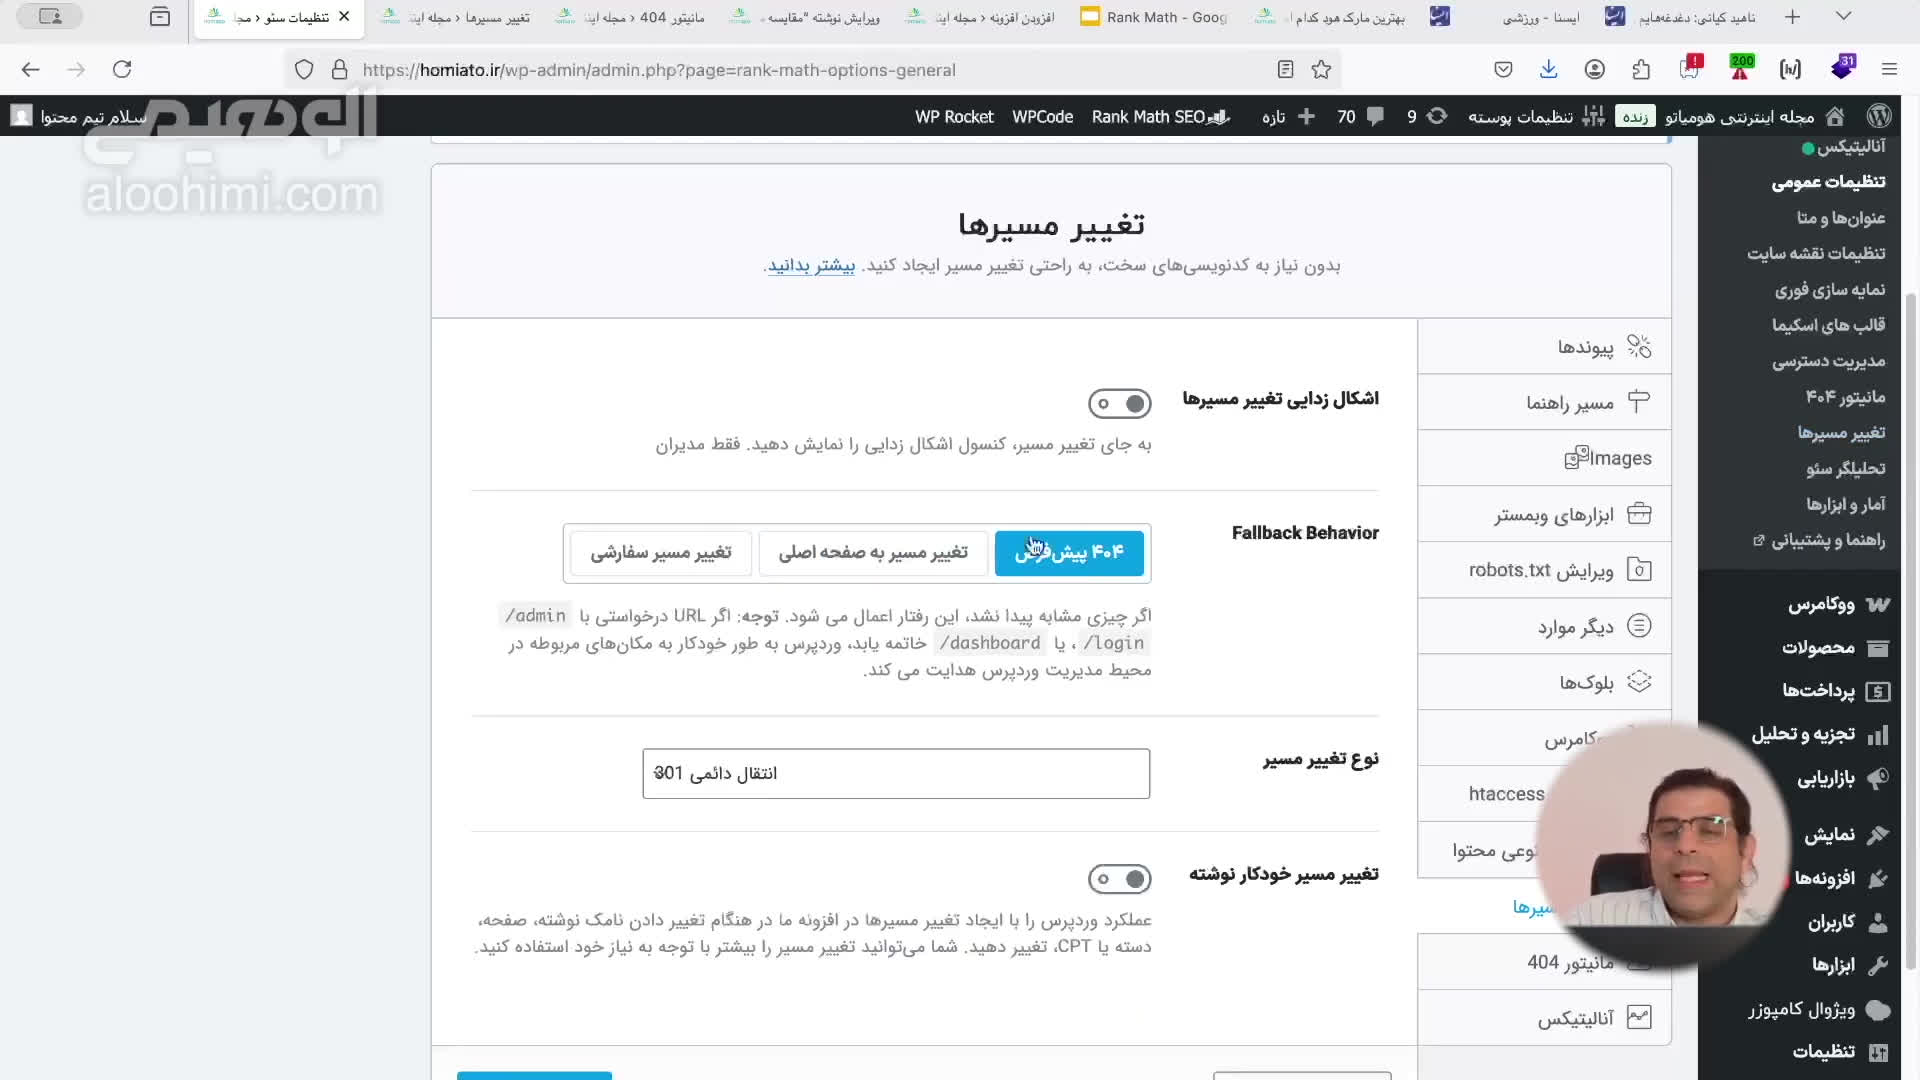The width and height of the screenshot is (1920, 1080).
Task: Open the Analytics (آنالیتیکس) settings tab
Action: pyautogui.click(x=1544, y=1019)
